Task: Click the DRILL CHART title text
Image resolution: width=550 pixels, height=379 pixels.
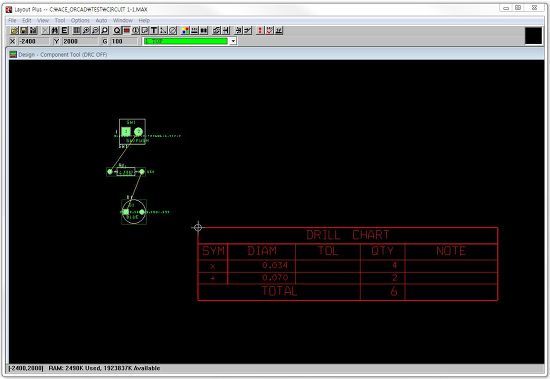Action: click(x=348, y=235)
